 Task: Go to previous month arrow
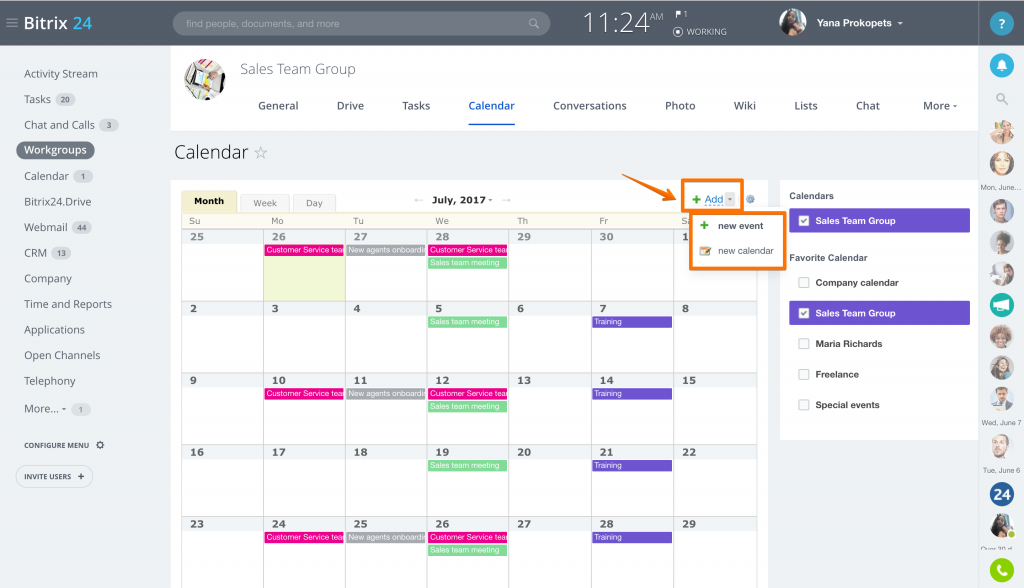(418, 200)
